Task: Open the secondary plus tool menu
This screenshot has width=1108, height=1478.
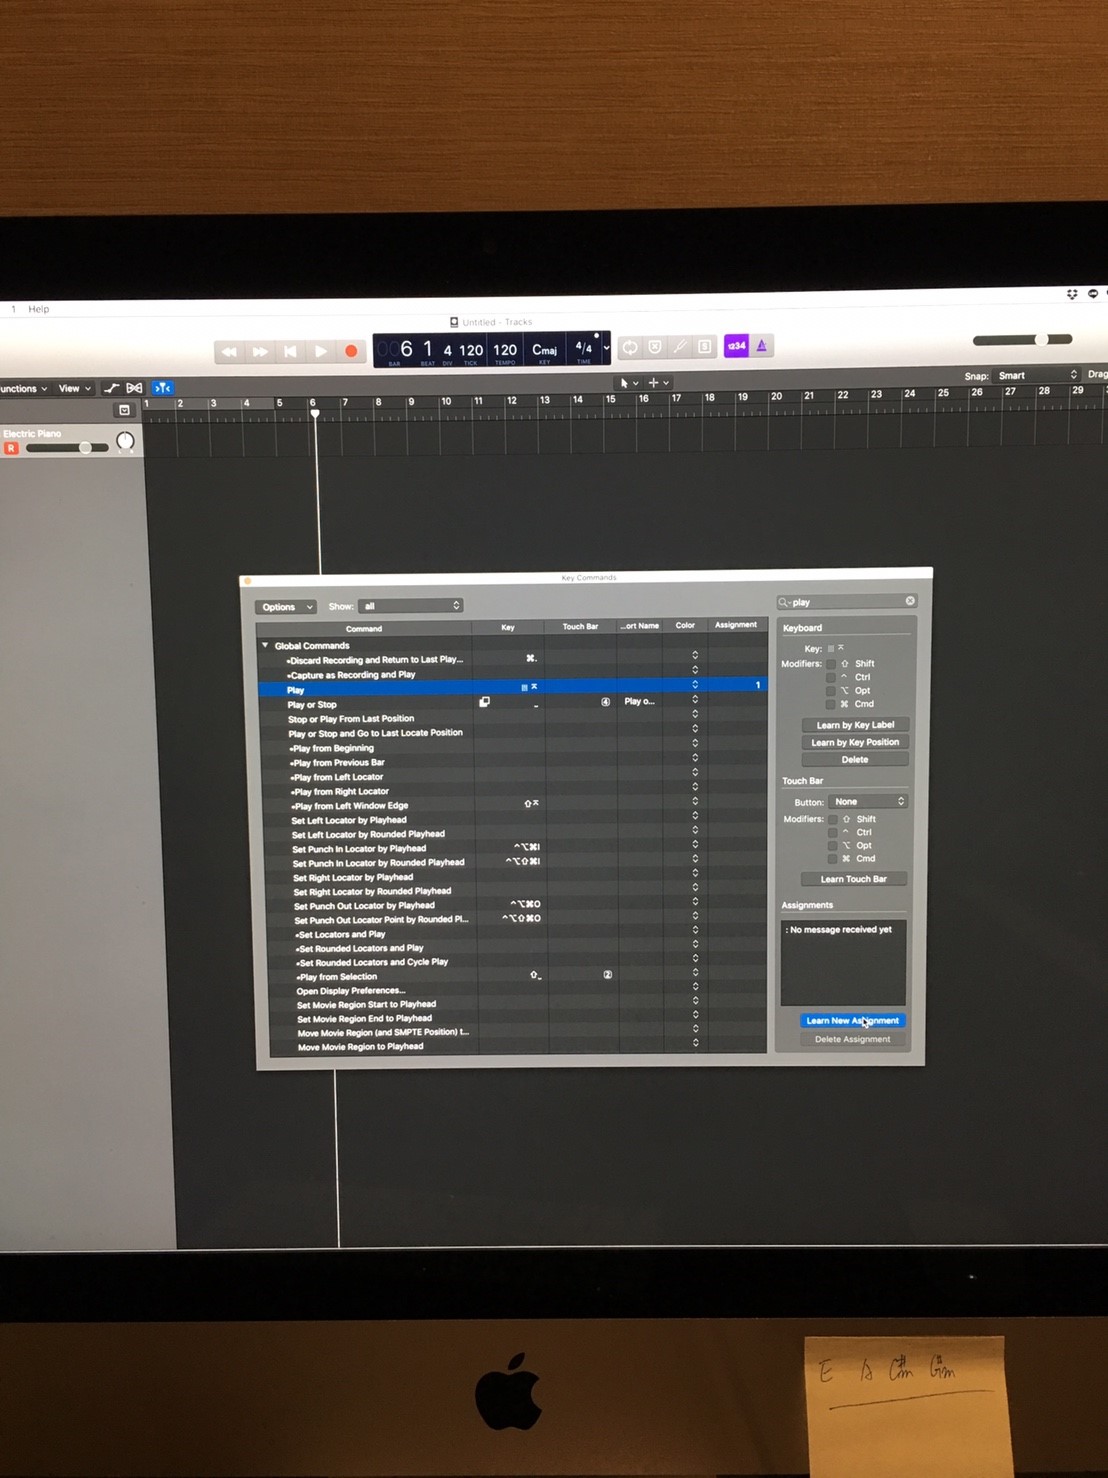Action: coord(658,383)
